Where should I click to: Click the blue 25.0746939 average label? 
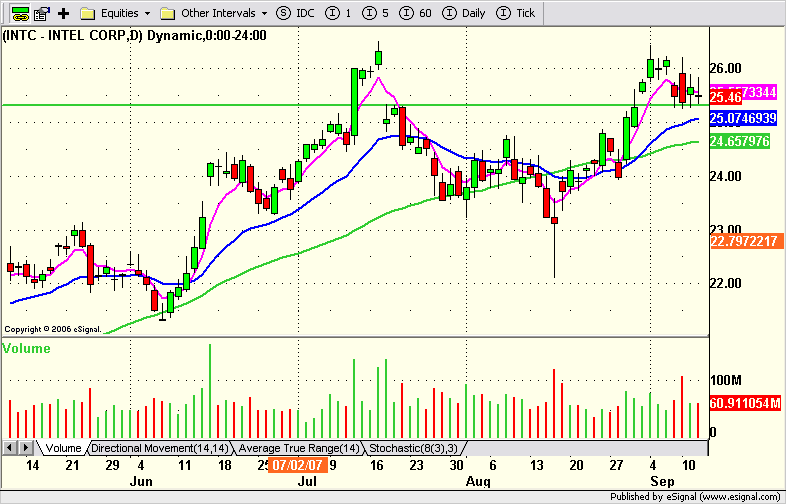[743, 119]
